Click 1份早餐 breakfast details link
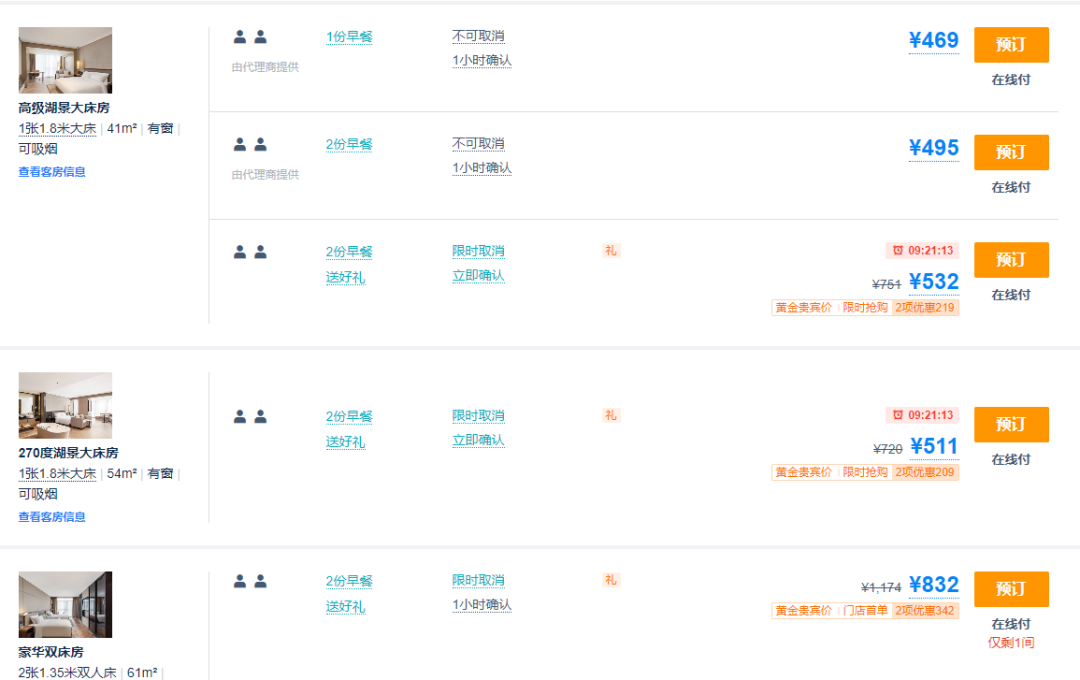The width and height of the screenshot is (1080, 680). pos(349,37)
